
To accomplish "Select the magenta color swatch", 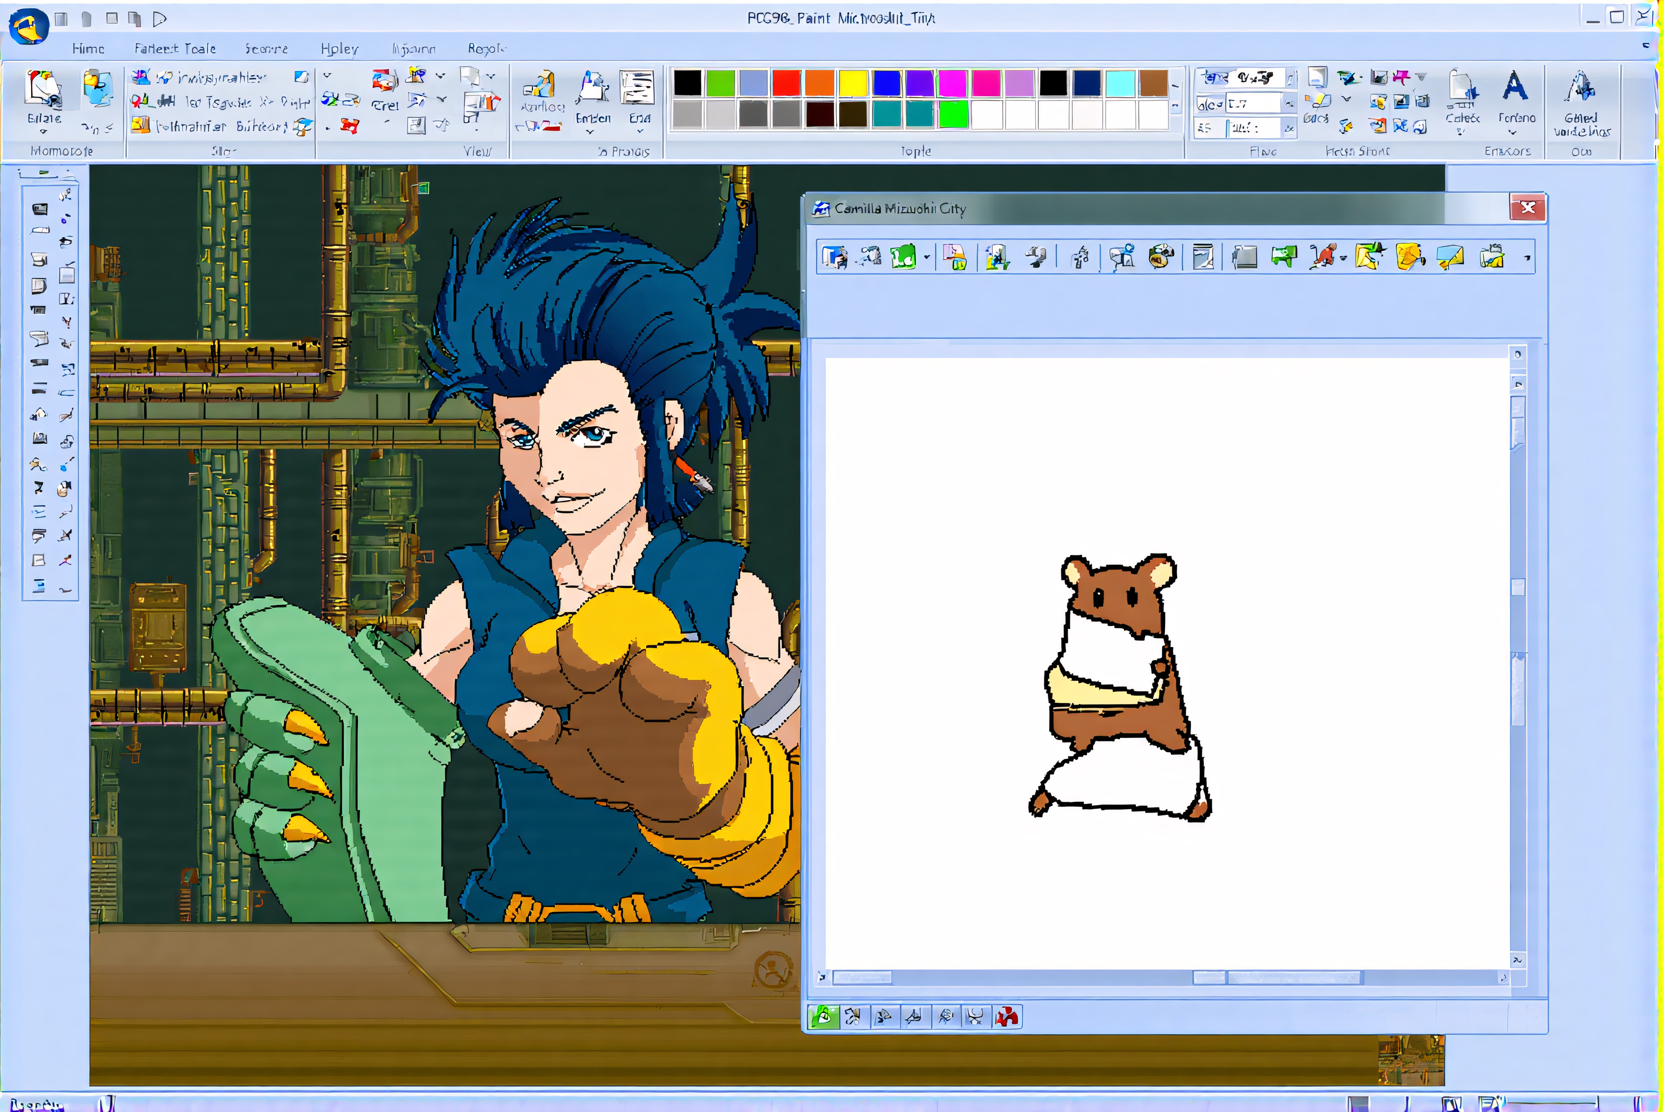I will point(953,82).
